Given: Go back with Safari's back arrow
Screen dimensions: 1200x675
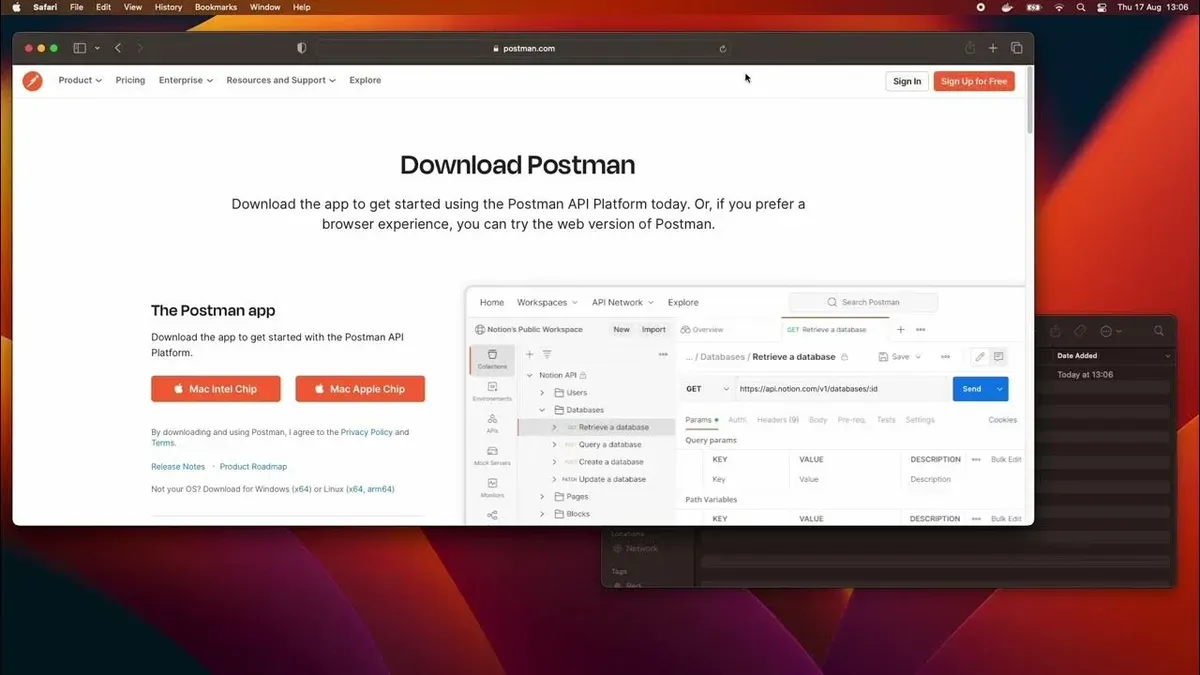Looking at the screenshot, I should click(118, 48).
